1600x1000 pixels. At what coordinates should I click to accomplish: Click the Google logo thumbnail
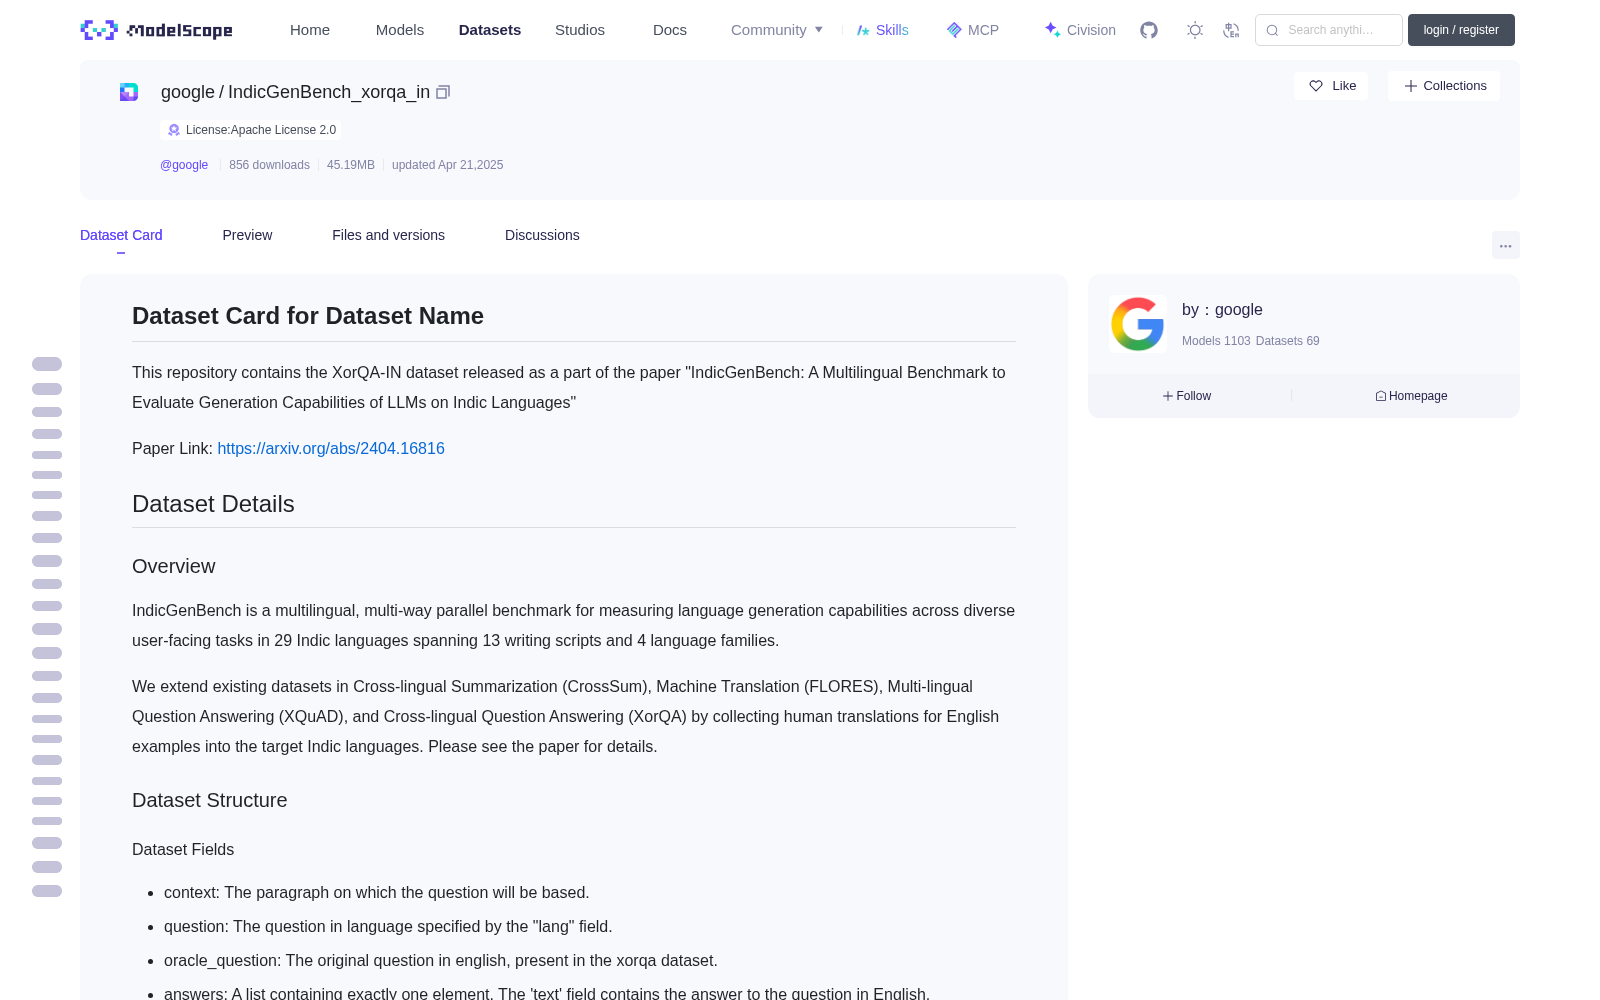(x=1138, y=324)
